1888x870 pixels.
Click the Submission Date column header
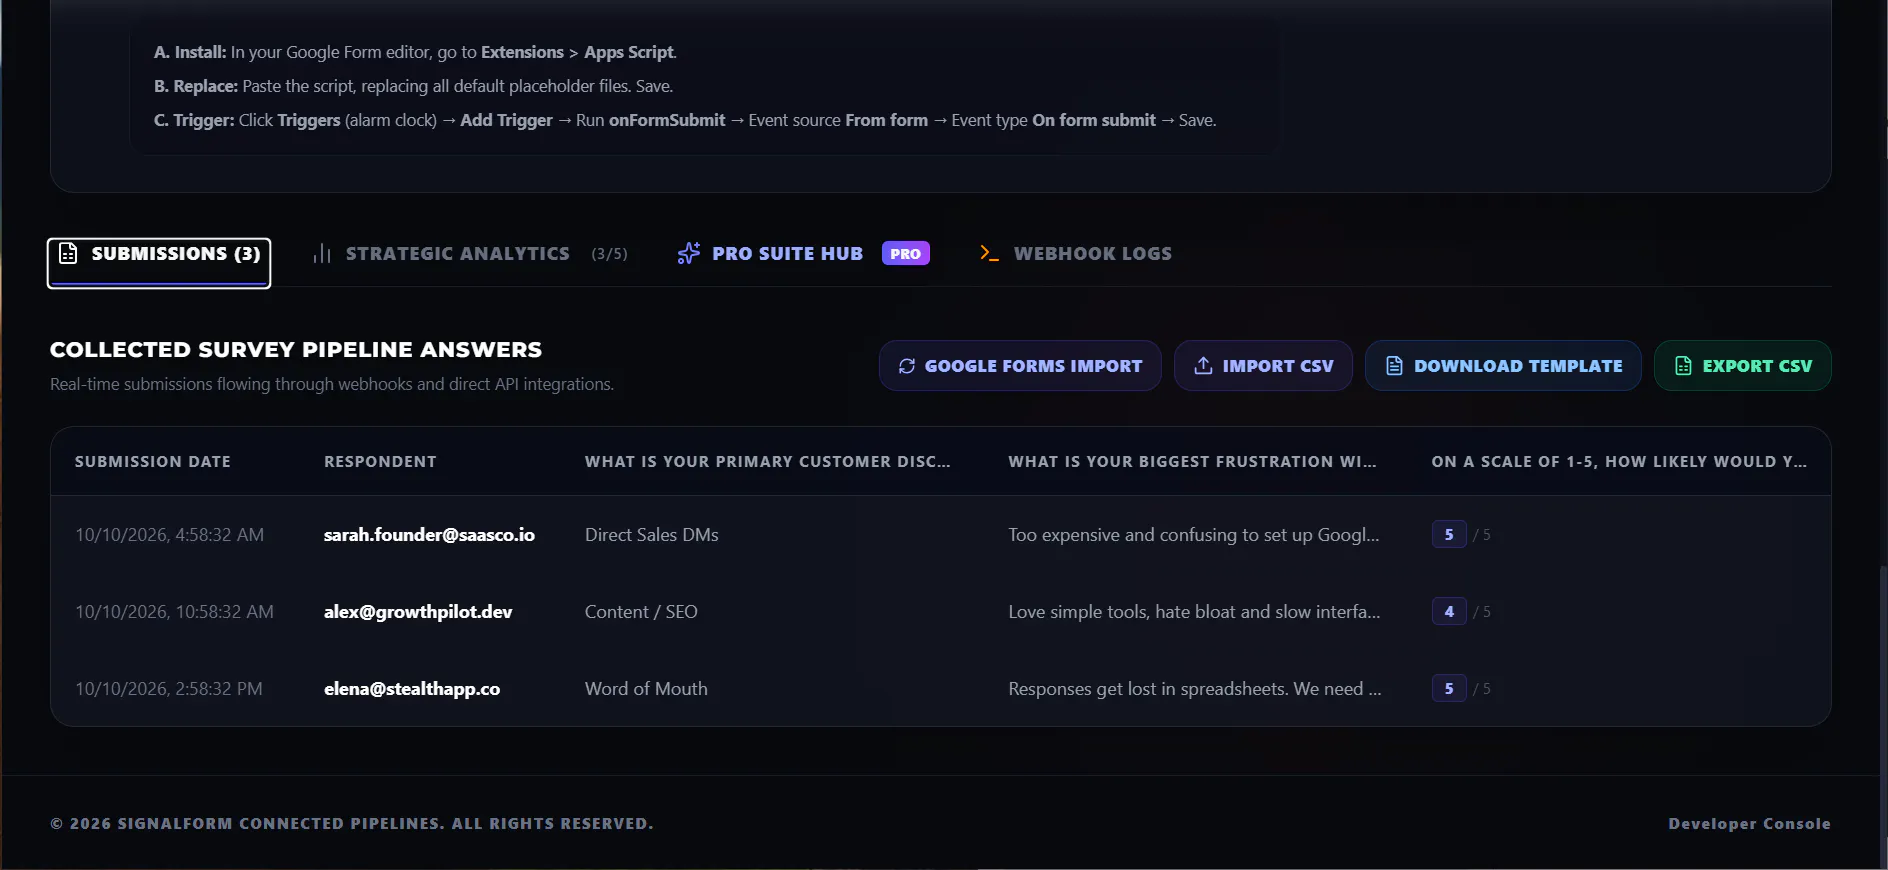click(x=153, y=462)
